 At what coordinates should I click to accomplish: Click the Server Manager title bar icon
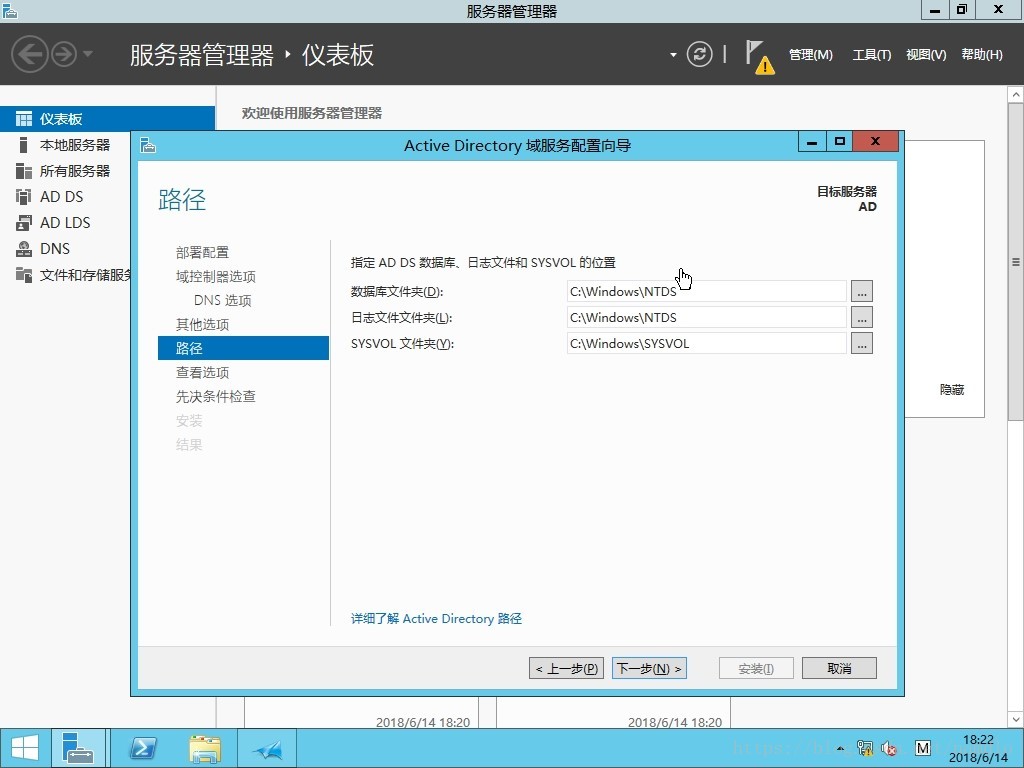tap(10, 10)
